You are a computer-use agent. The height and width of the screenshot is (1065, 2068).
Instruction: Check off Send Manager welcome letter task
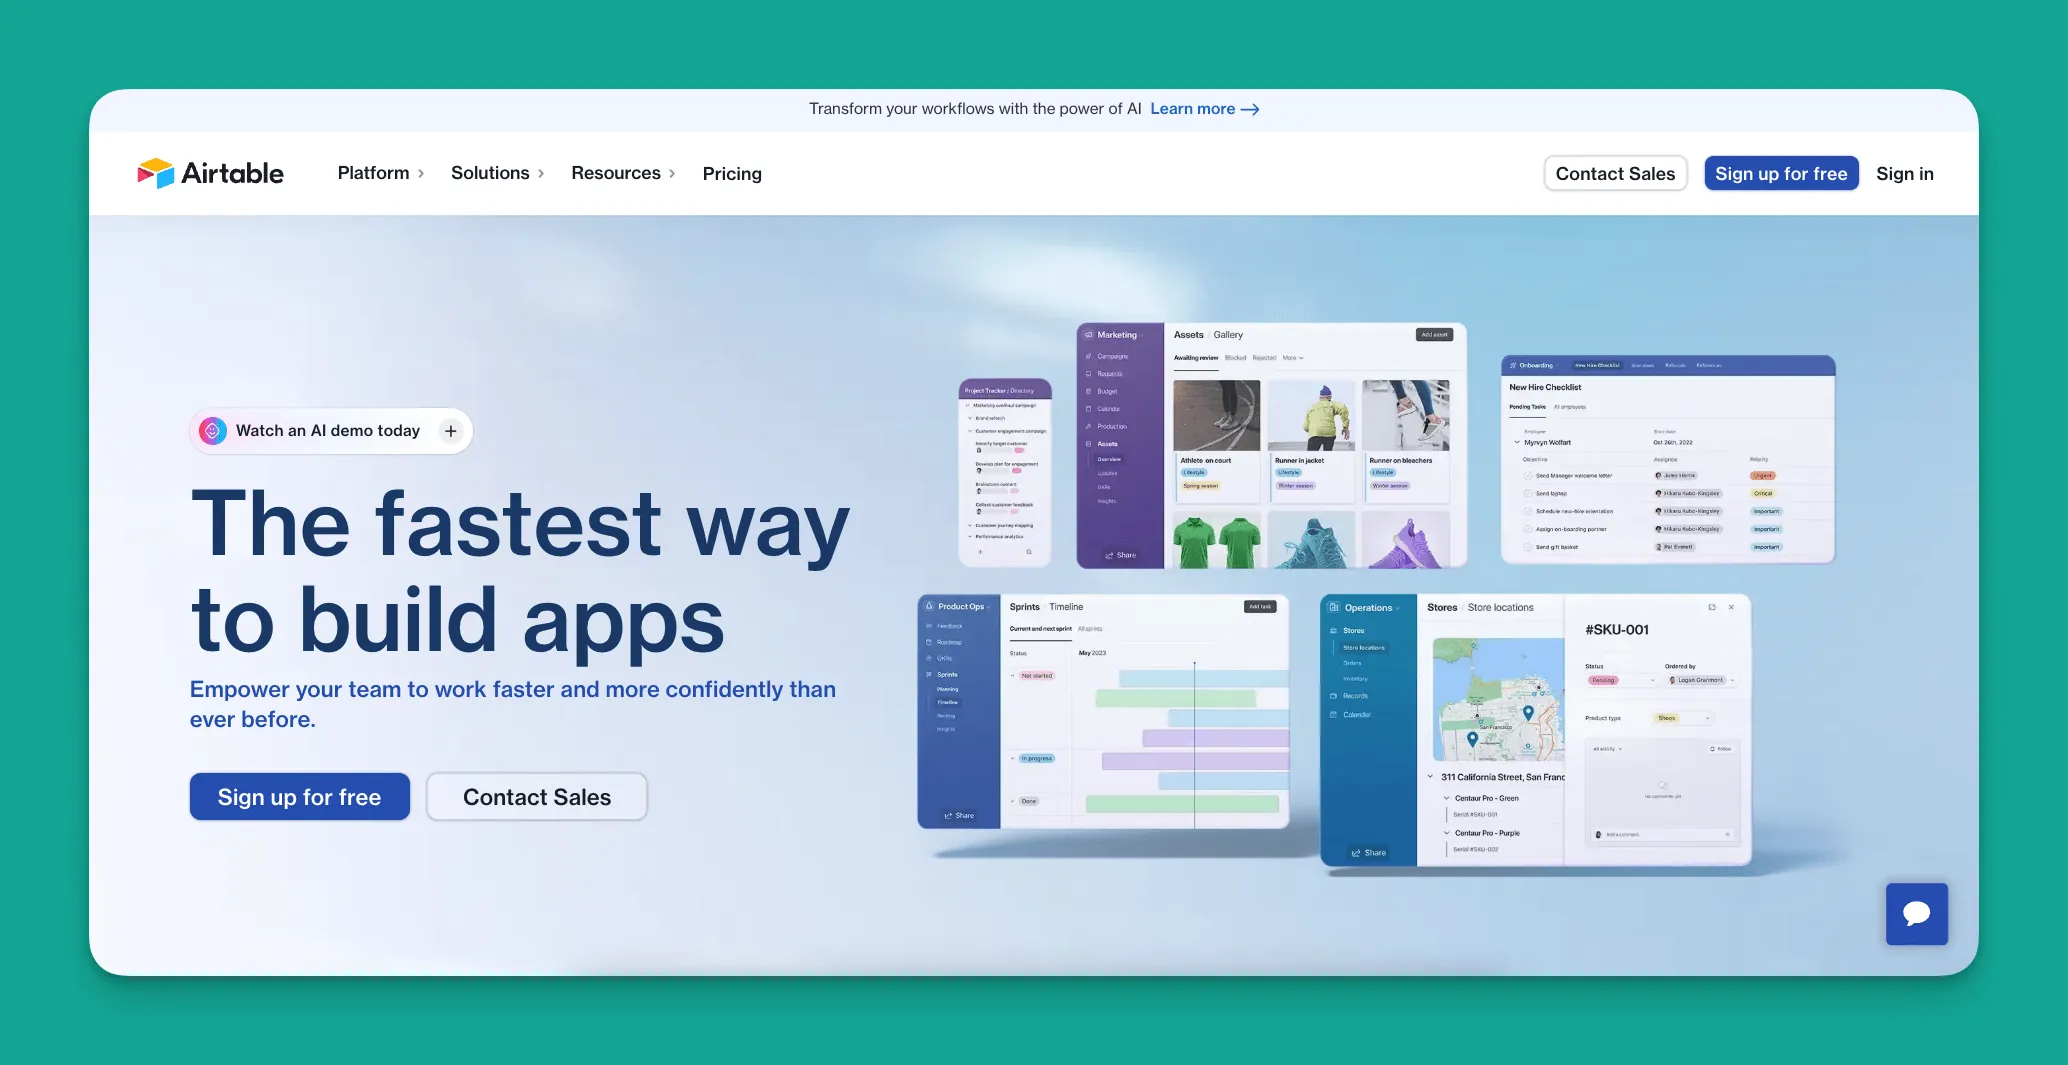coord(1528,476)
